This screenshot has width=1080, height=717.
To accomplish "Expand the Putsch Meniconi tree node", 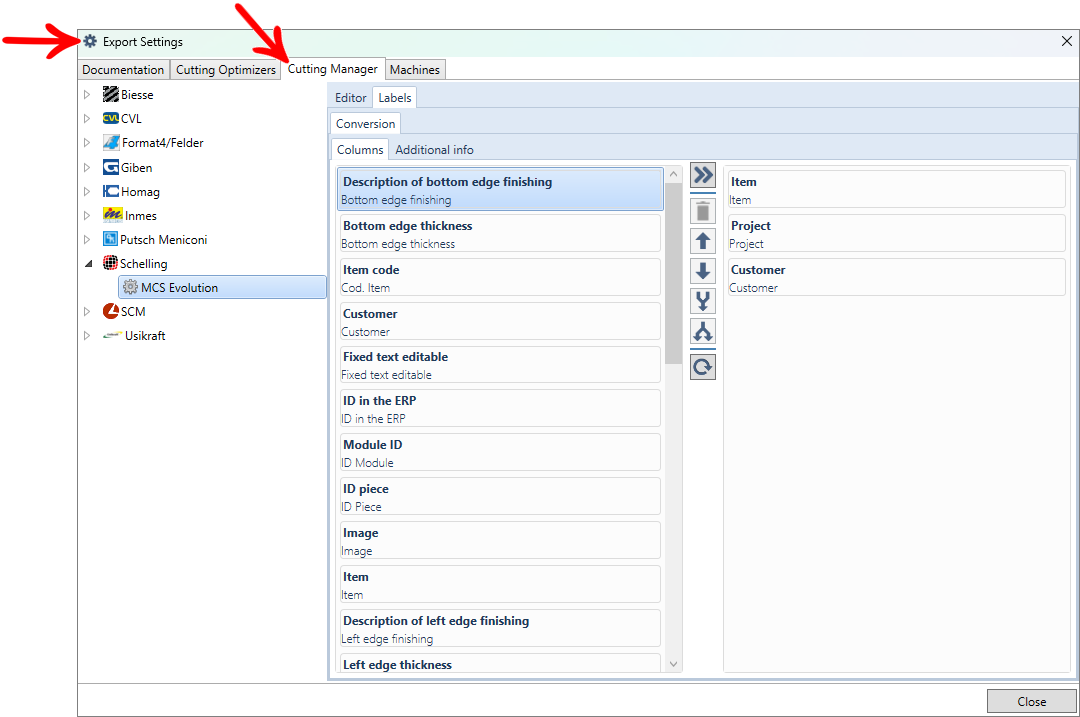I will [x=87, y=240].
